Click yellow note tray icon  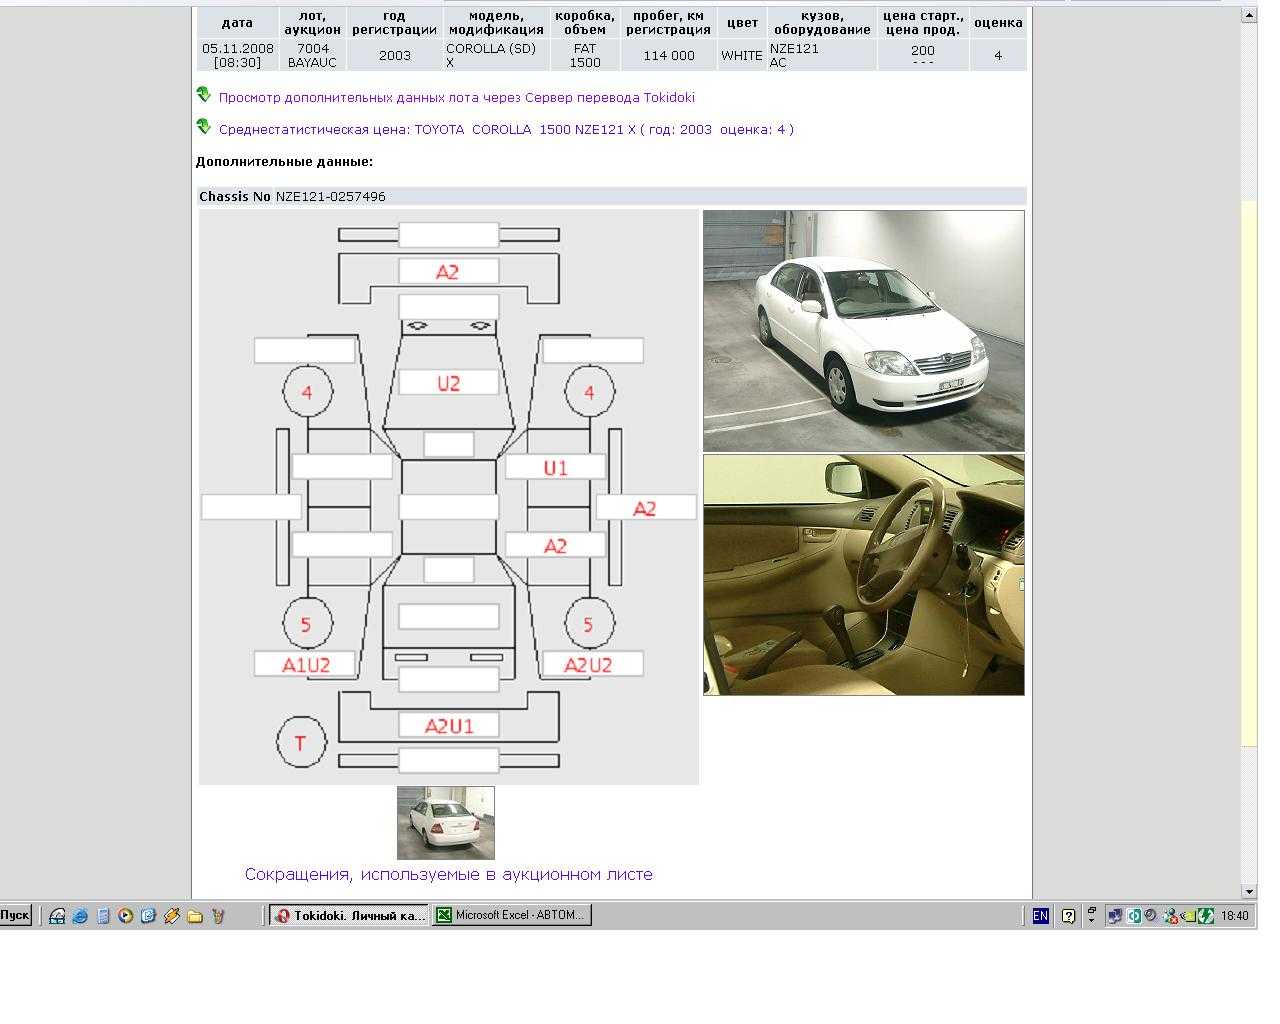coord(1188,915)
